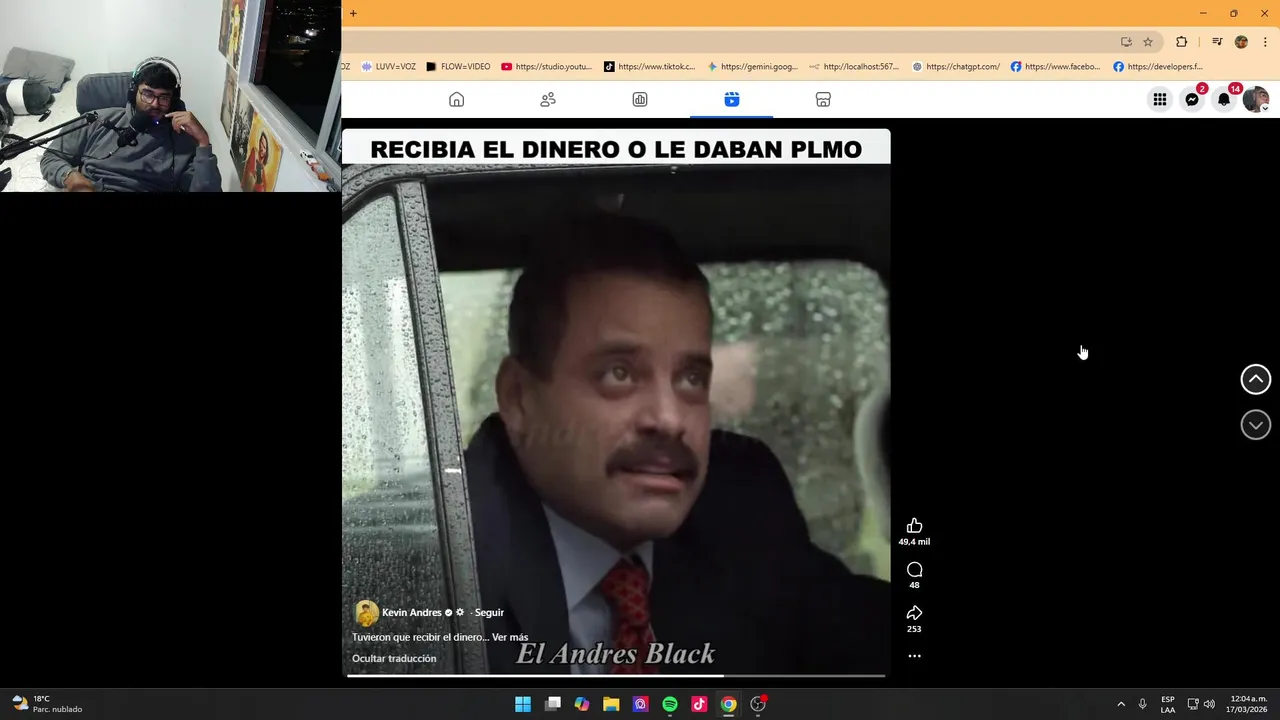Screen dimensions: 1280x720
Task: Click the microphone tray icon
Action: pyautogui.click(x=1142, y=704)
